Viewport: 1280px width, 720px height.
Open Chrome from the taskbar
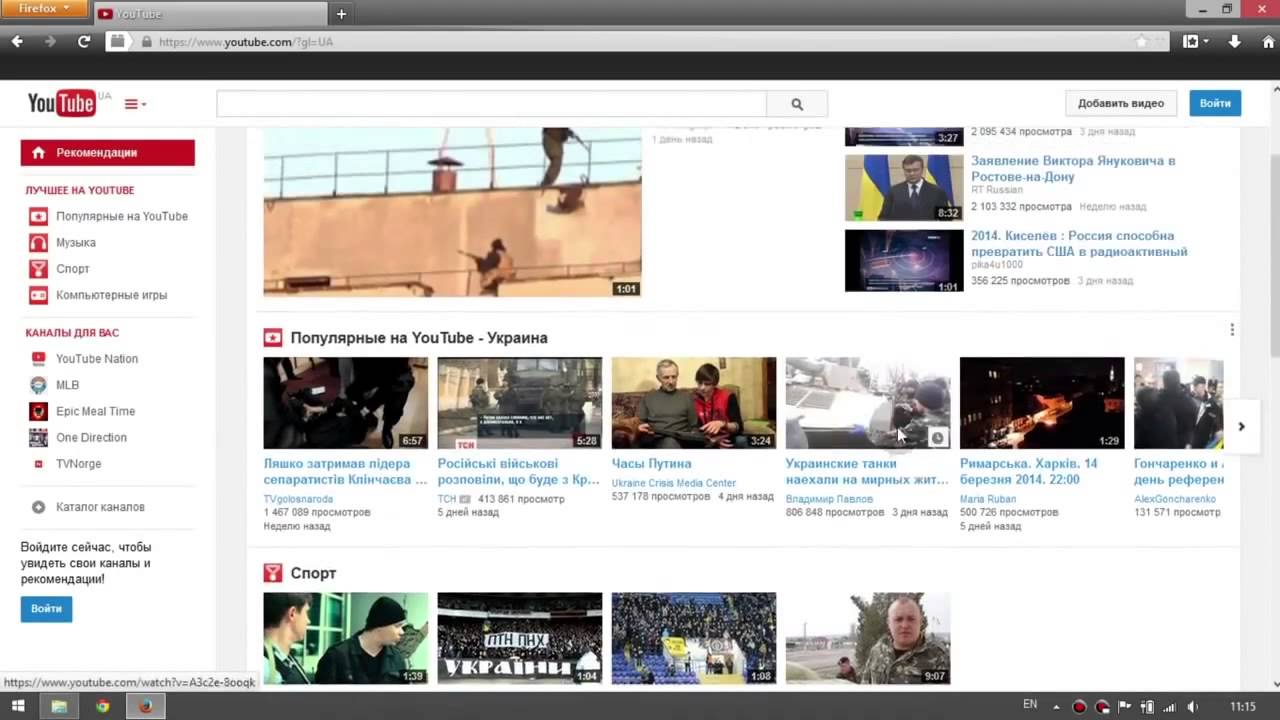click(x=102, y=706)
